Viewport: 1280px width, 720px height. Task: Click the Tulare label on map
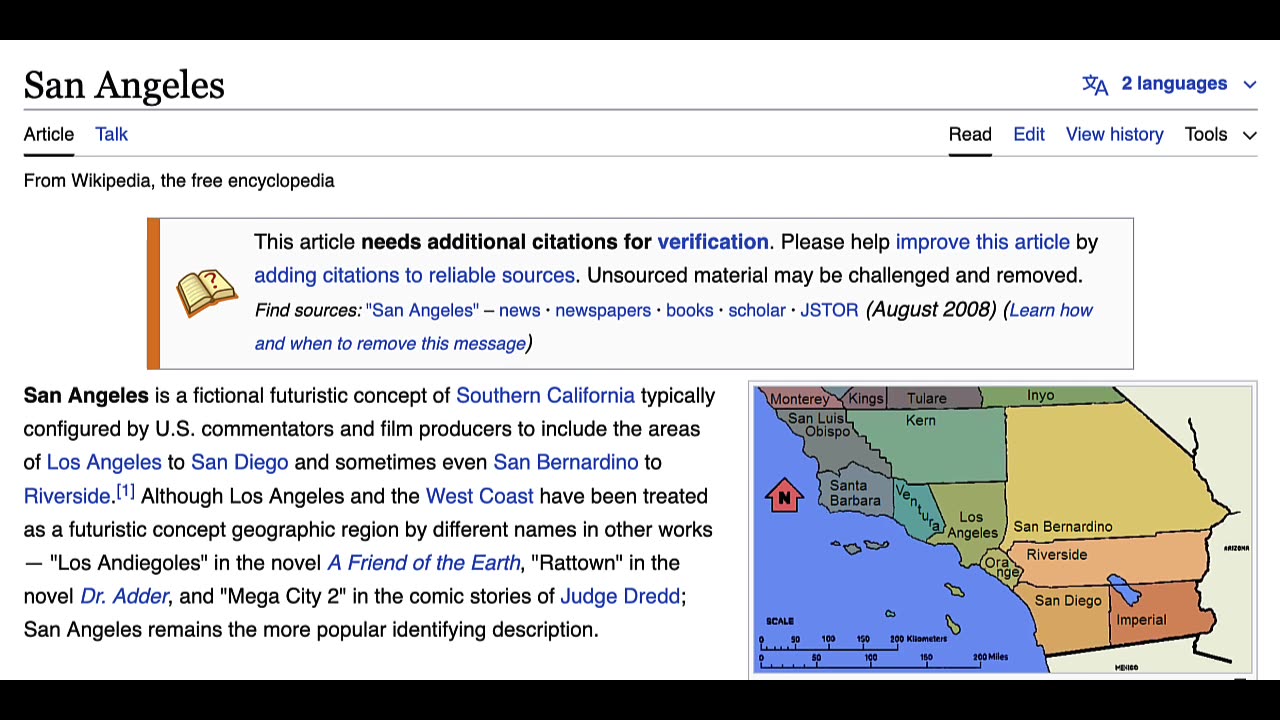click(x=926, y=398)
